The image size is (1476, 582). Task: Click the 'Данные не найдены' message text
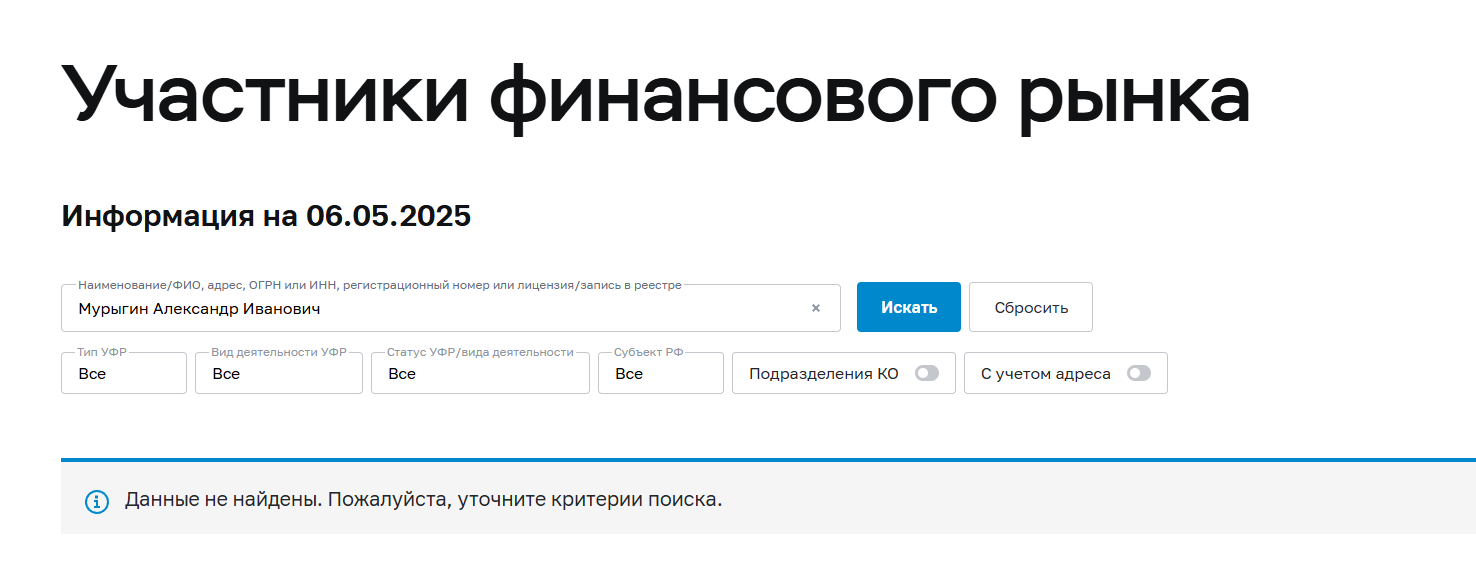(x=423, y=499)
